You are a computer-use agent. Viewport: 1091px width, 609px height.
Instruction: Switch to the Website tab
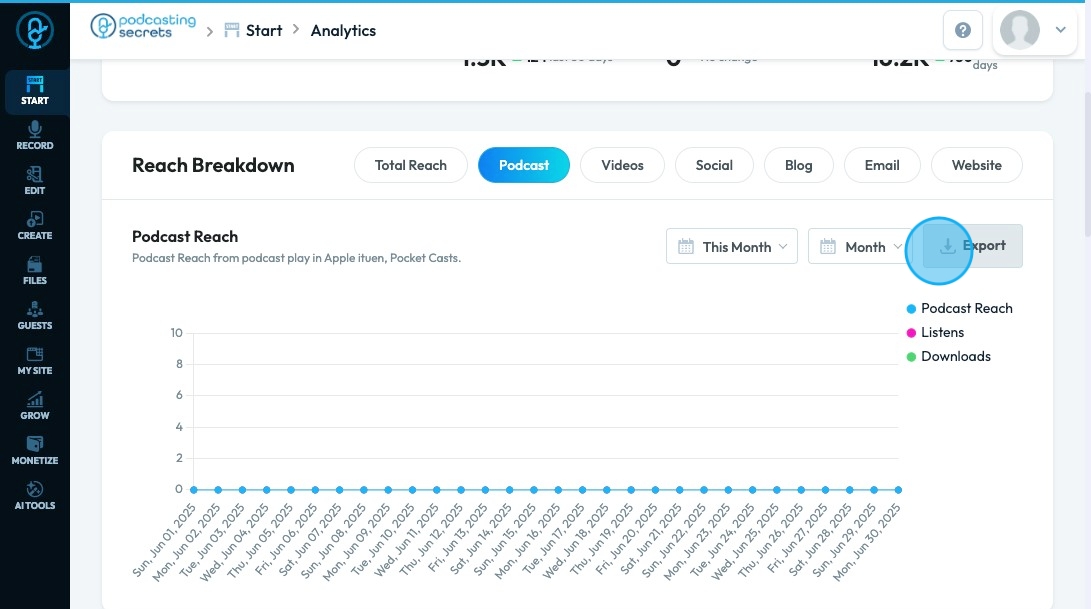pos(977,165)
